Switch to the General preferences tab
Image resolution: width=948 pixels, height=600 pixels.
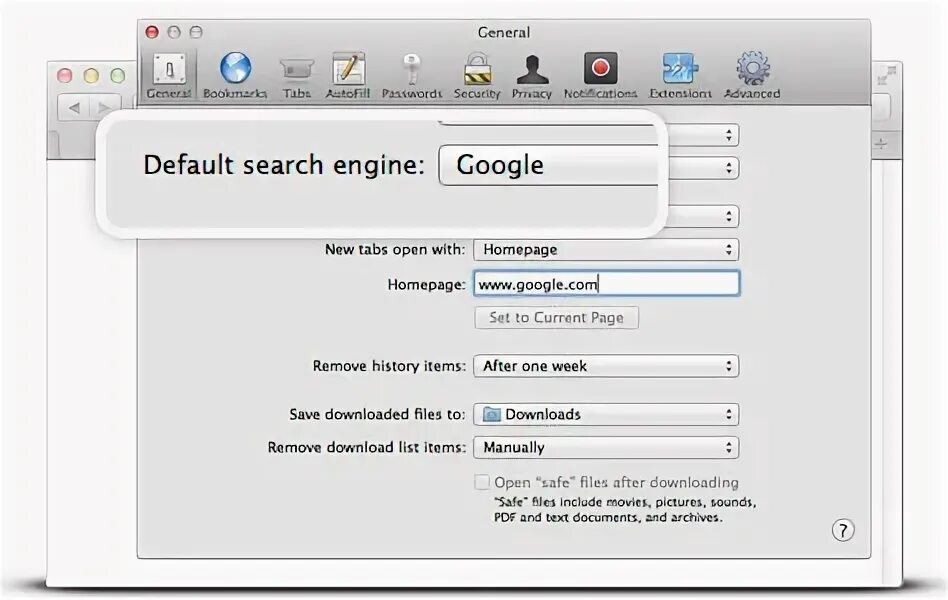[169, 75]
